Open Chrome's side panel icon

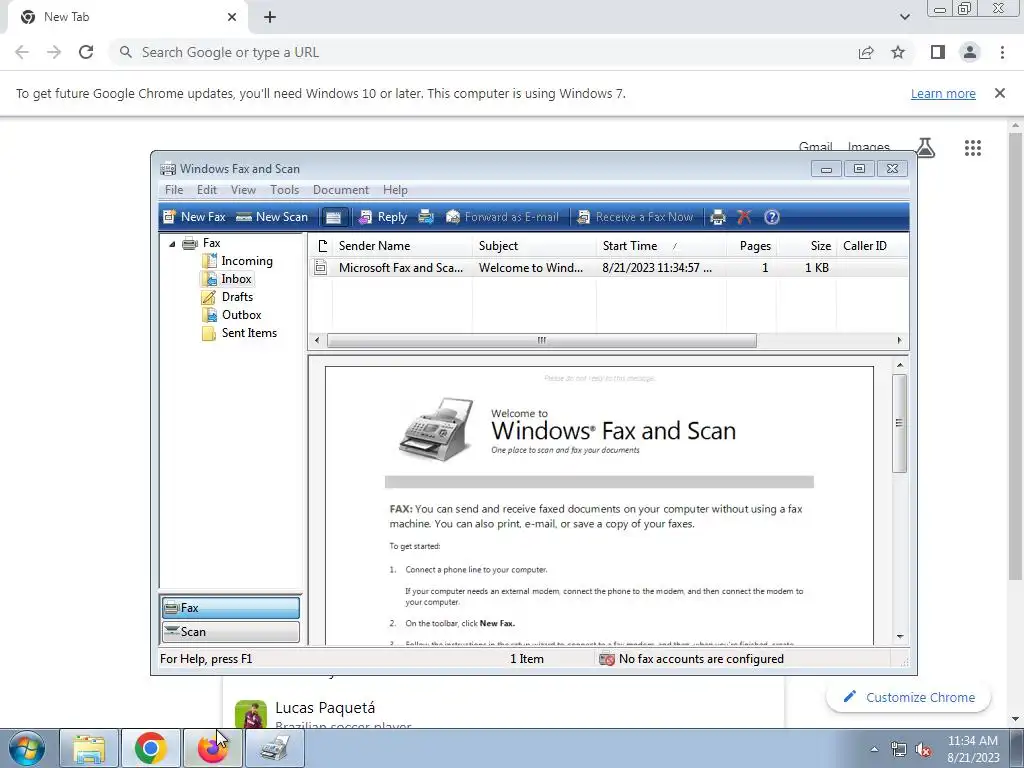938,52
